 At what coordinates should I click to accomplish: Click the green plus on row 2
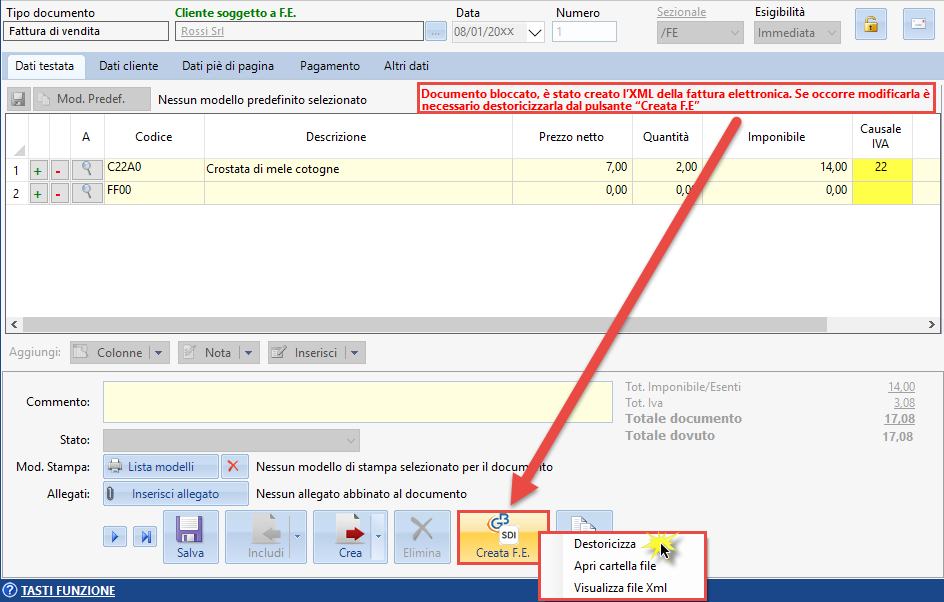coord(38,194)
